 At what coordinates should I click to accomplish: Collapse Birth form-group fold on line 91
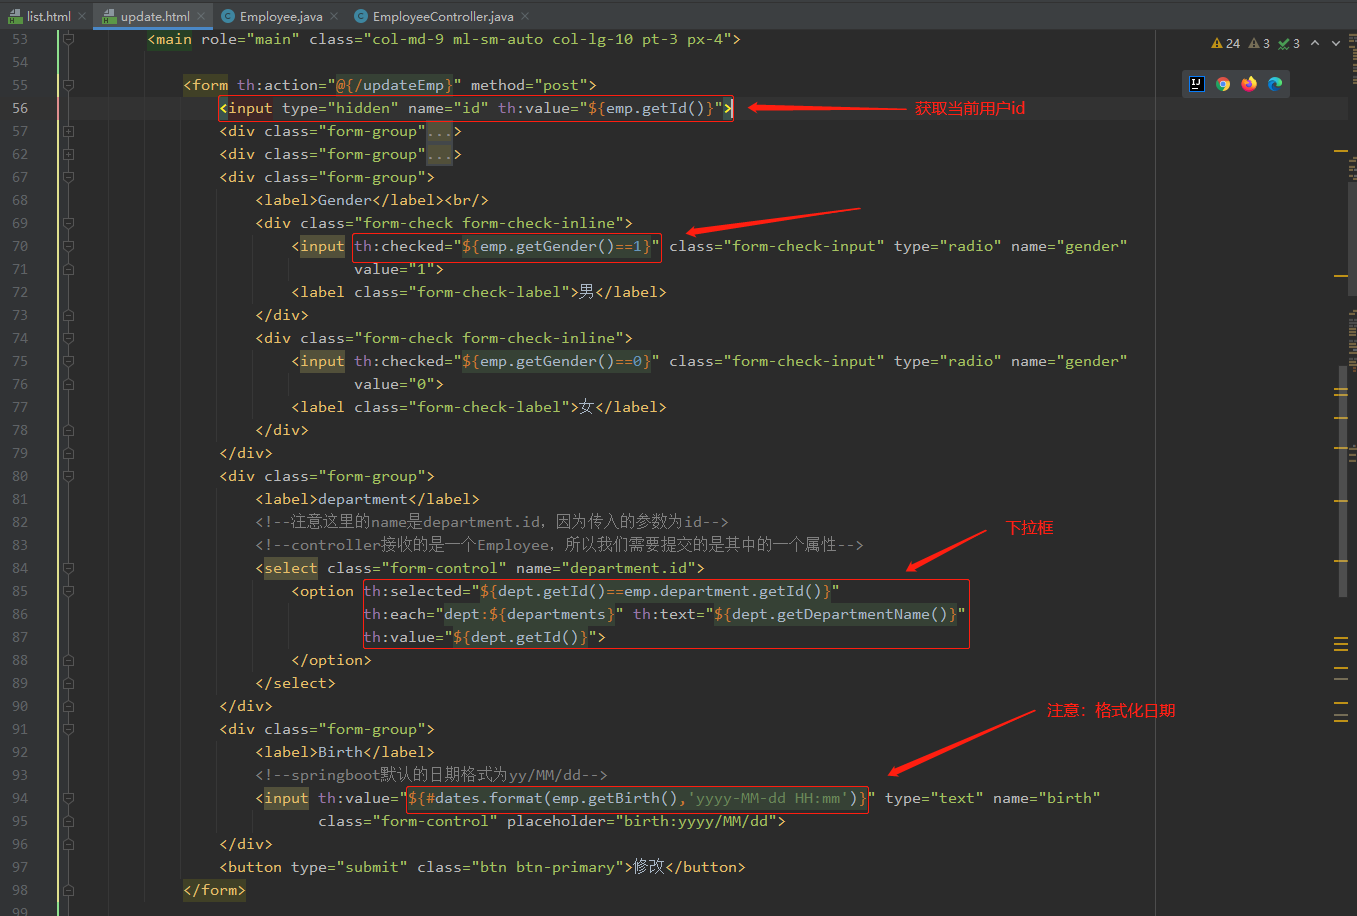pos(68,729)
